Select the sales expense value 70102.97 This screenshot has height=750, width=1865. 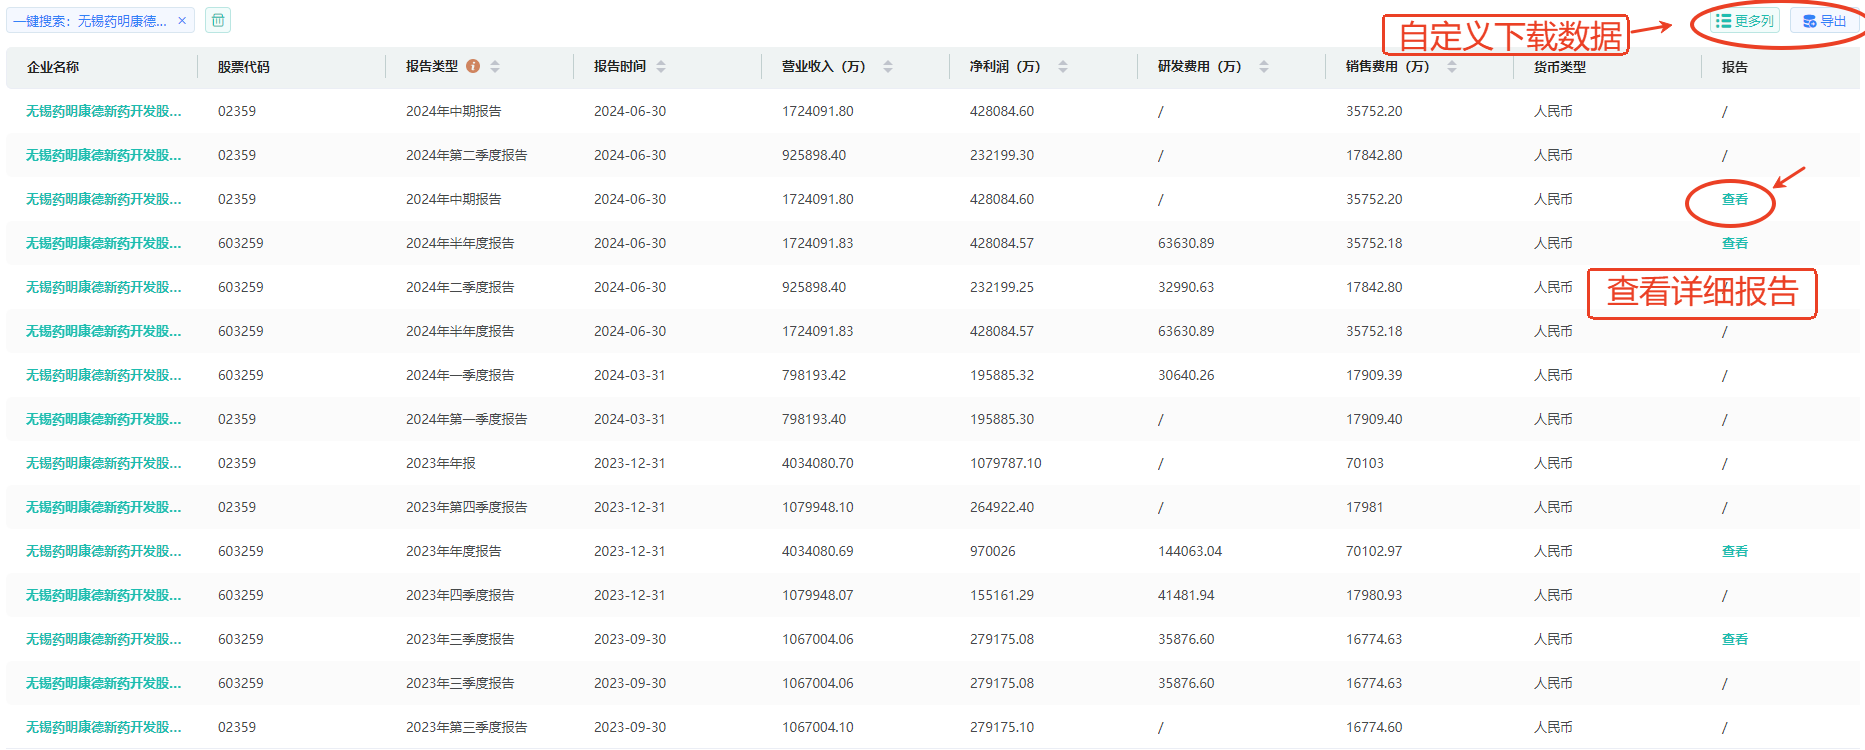click(1374, 551)
